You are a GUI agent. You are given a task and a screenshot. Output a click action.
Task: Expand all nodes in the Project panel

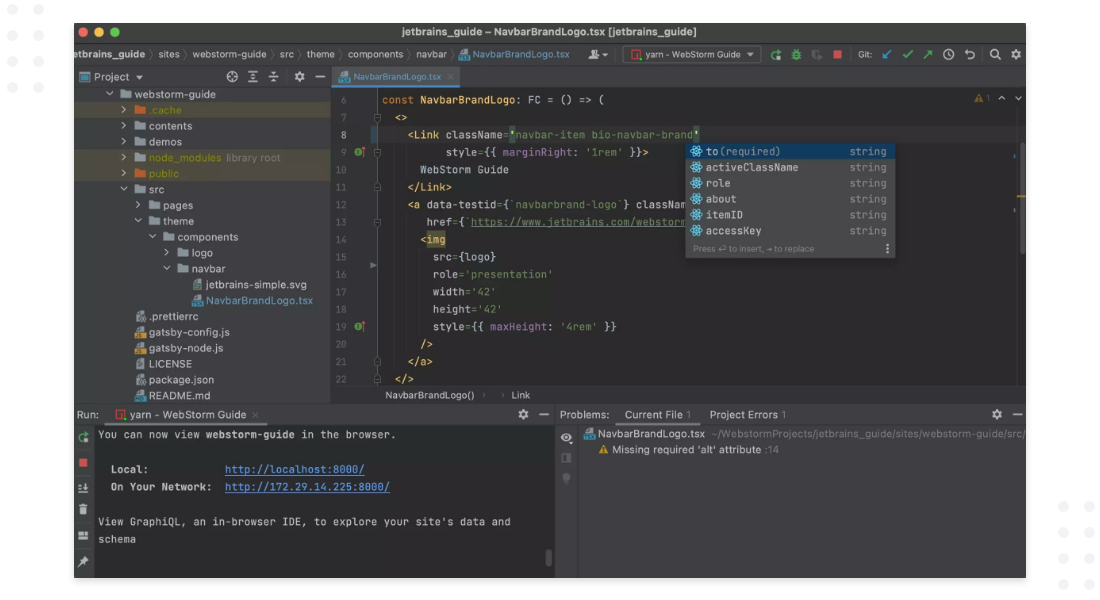pyautogui.click(x=253, y=76)
